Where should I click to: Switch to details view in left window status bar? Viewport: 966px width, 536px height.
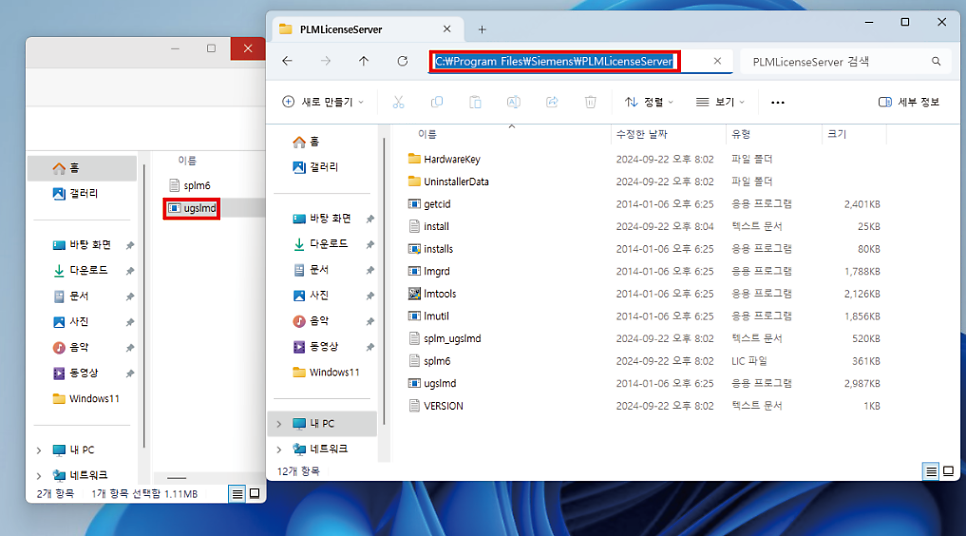click(237, 493)
